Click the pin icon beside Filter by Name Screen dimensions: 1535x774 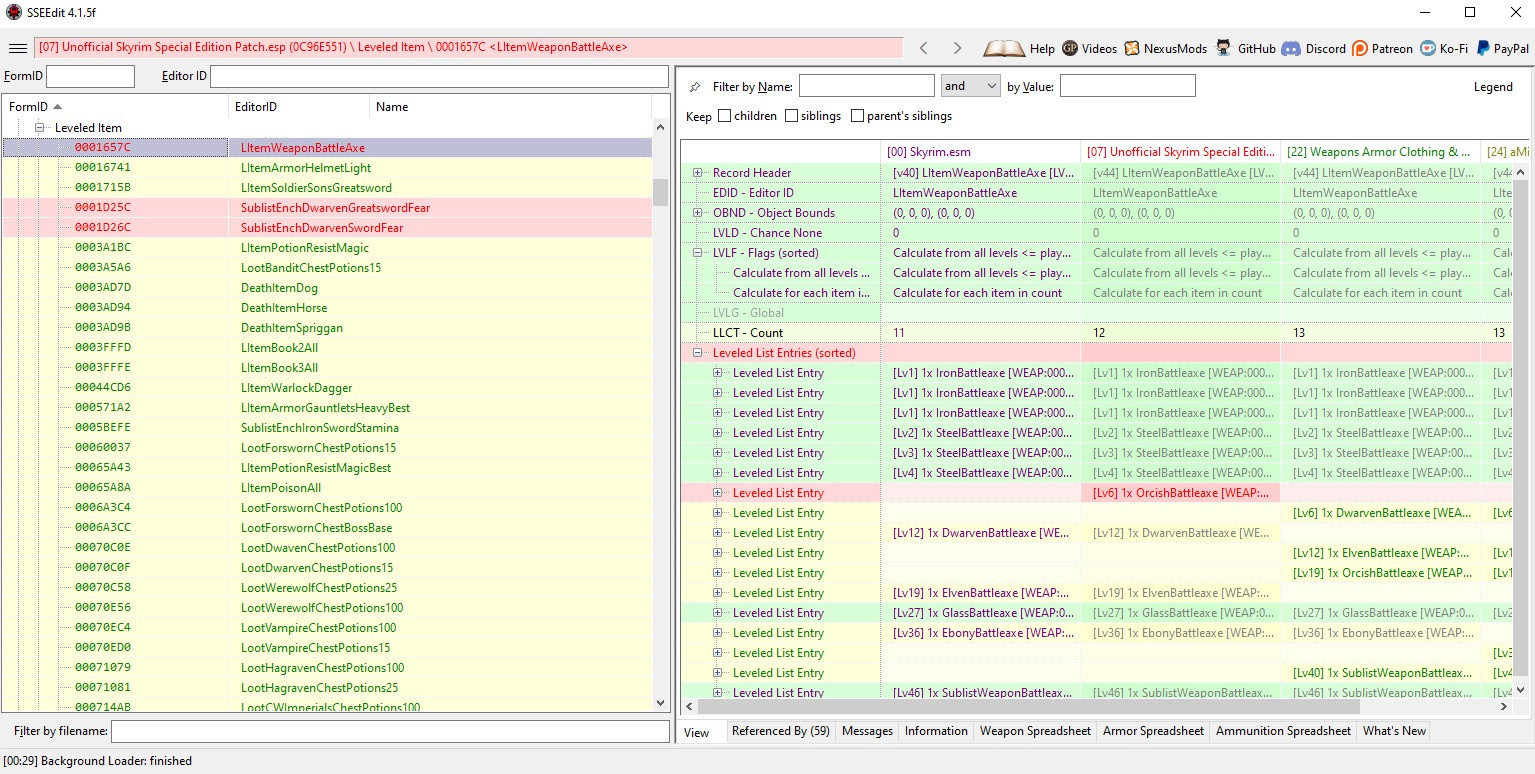tap(696, 87)
